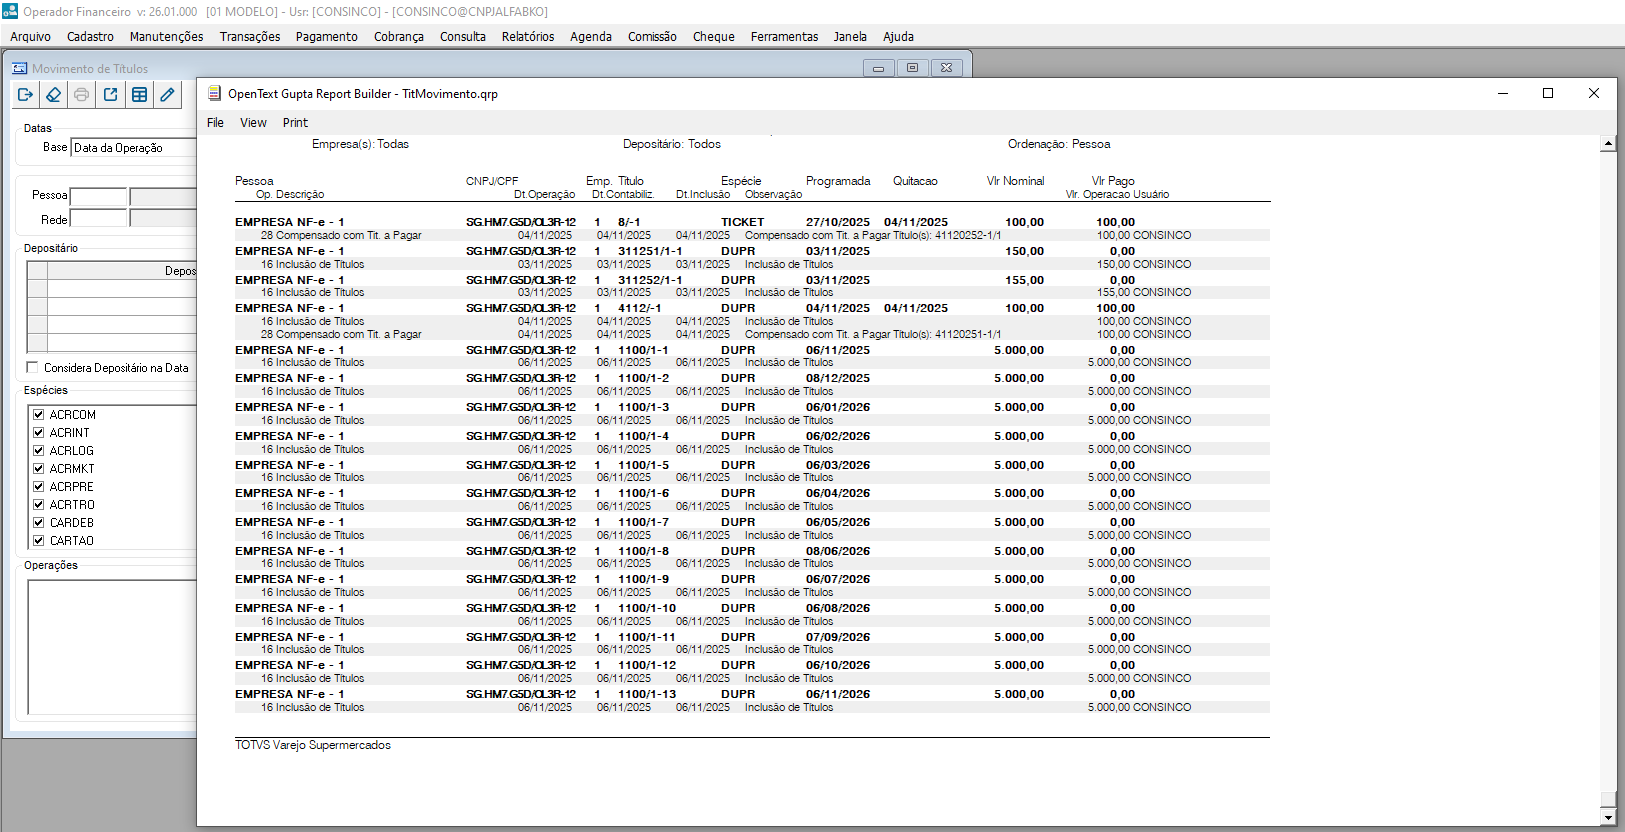Image resolution: width=1625 pixels, height=832 pixels.
Task: Click the Rede code input field
Action: click(x=99, y=219)
